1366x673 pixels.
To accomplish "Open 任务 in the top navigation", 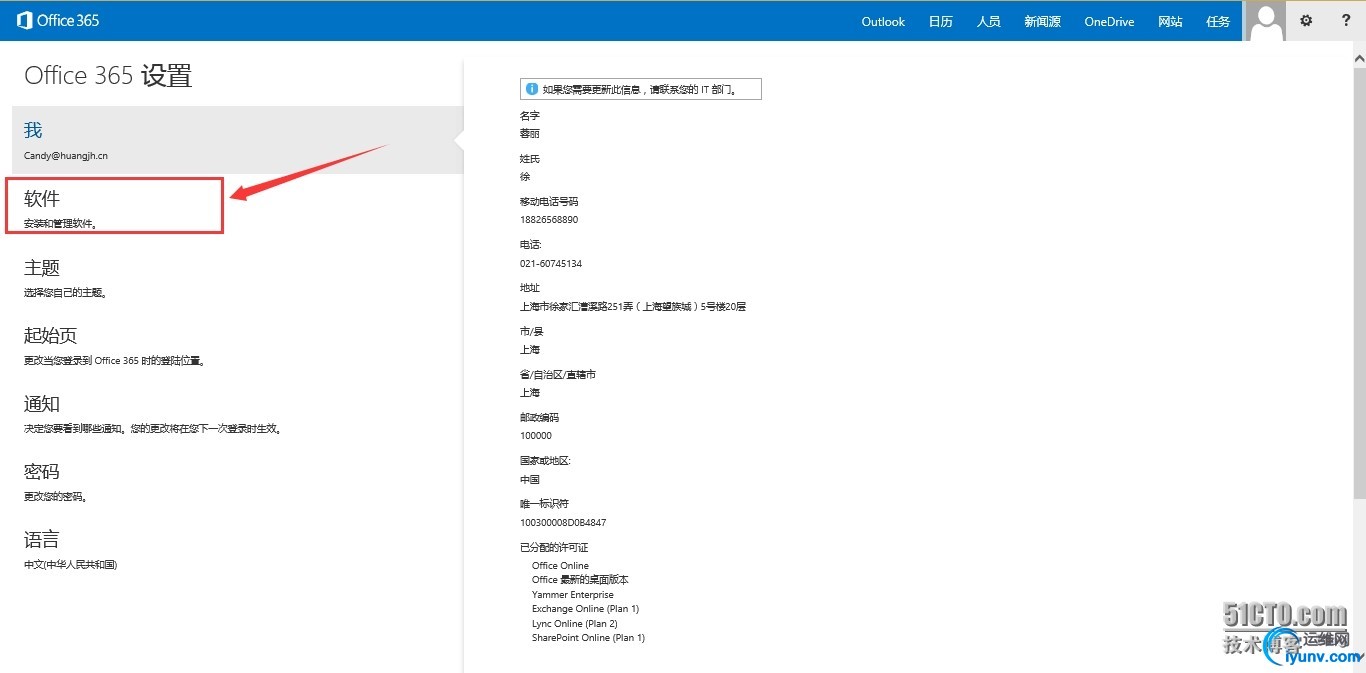I will [x=1218, y=21].
